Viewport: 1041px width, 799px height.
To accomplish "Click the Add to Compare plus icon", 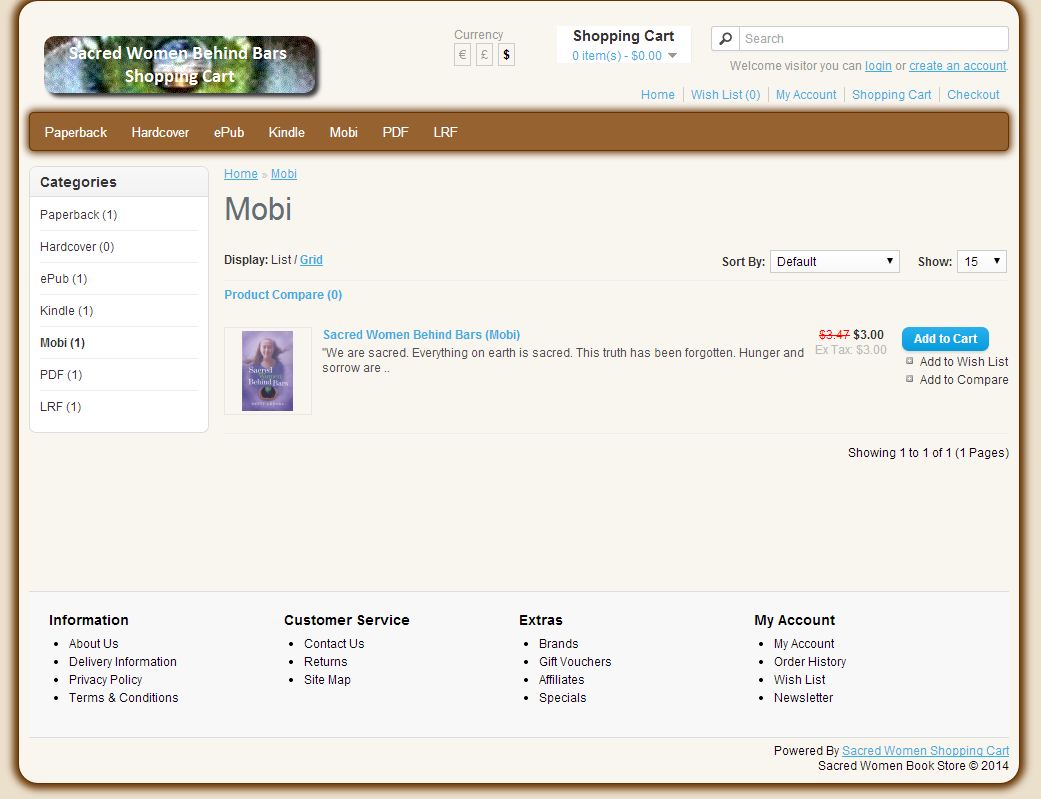I will coord(908,379).
